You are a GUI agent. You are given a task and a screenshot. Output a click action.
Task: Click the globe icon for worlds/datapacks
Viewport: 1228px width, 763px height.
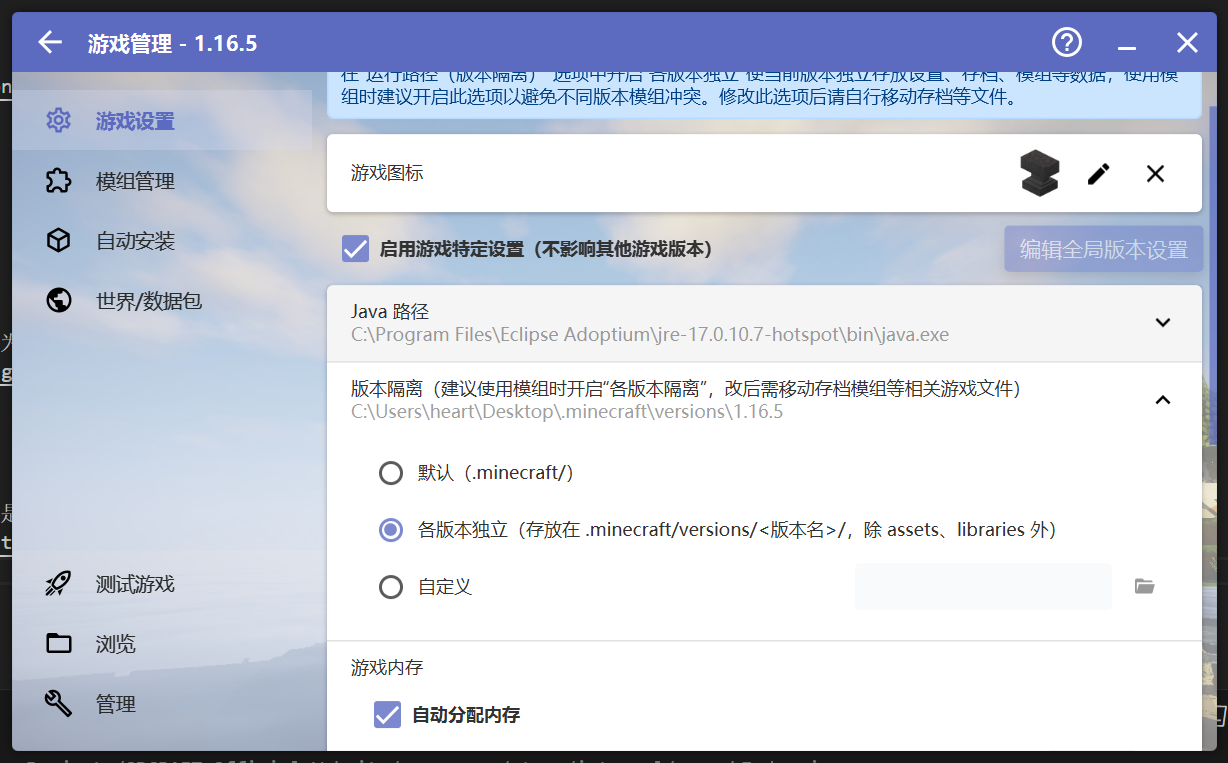pyautogui.click(x=59, y=300)
